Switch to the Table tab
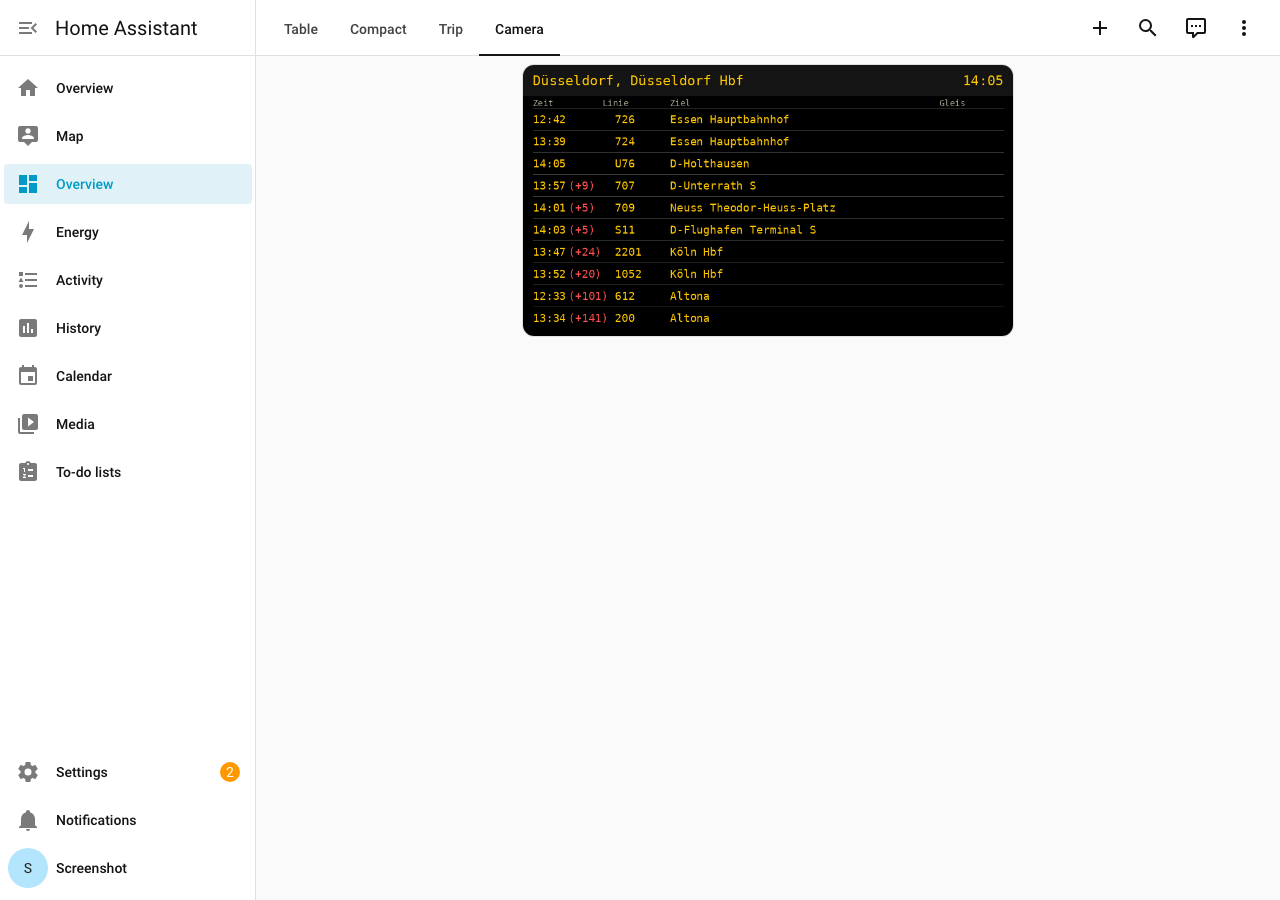Screen dimensions: 1280x900 pyautogui.click(x=301, y=29)
